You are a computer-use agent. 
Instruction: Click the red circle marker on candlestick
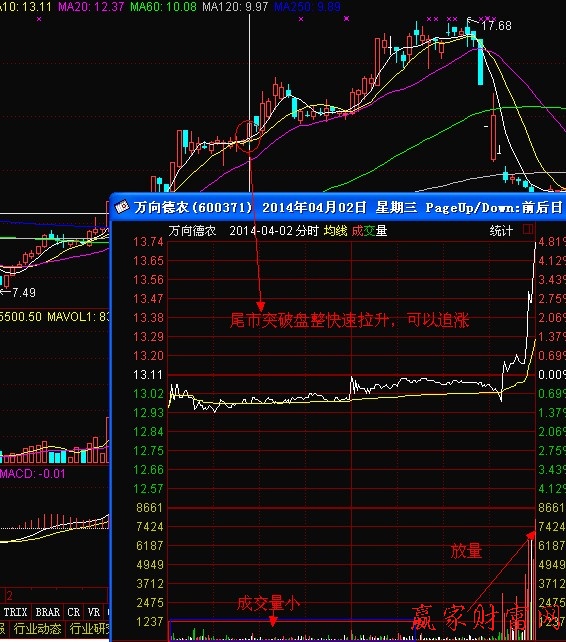pyautogui.click(x=249, y=136)
